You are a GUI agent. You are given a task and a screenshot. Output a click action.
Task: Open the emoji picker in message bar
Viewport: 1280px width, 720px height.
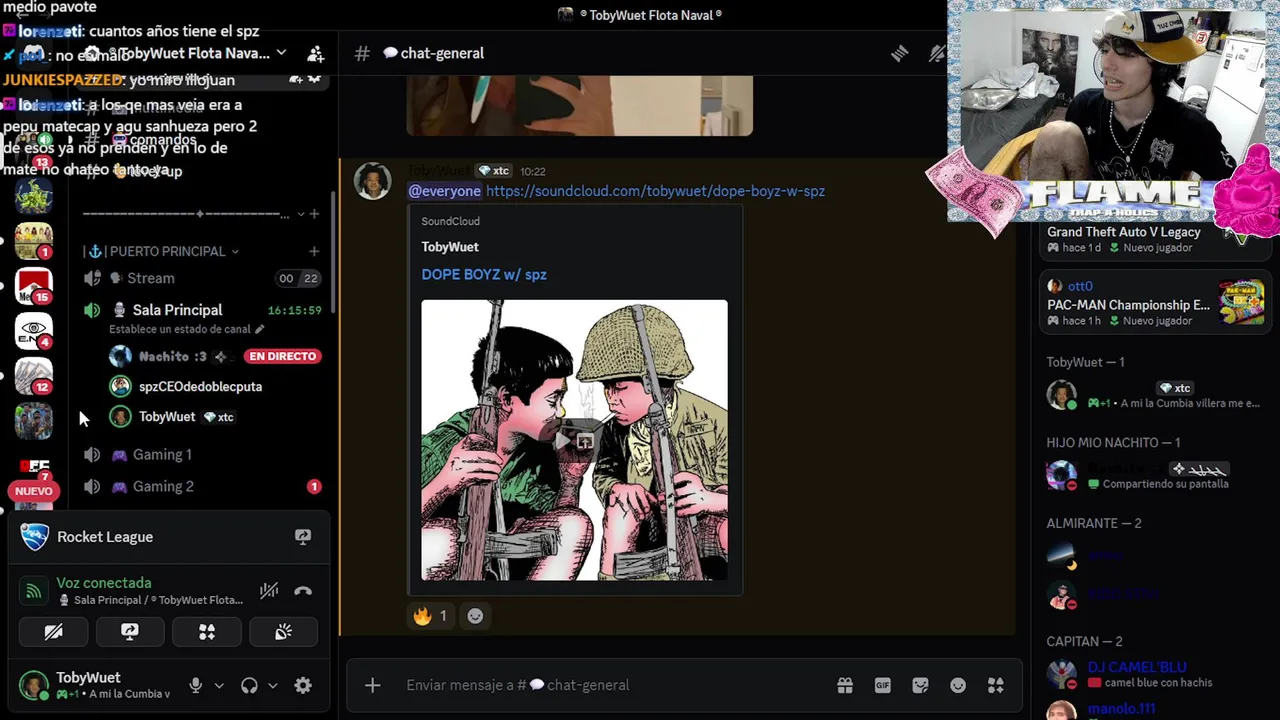tap(958, 685)
